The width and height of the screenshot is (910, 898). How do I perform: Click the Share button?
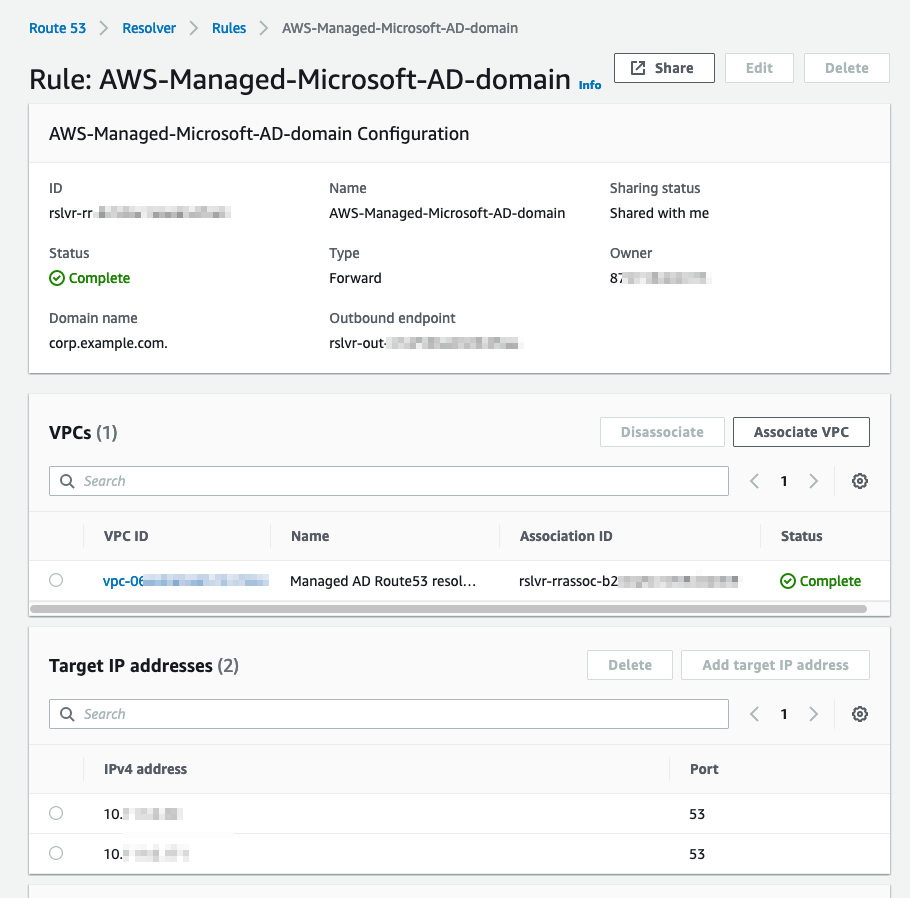point(664,68)
